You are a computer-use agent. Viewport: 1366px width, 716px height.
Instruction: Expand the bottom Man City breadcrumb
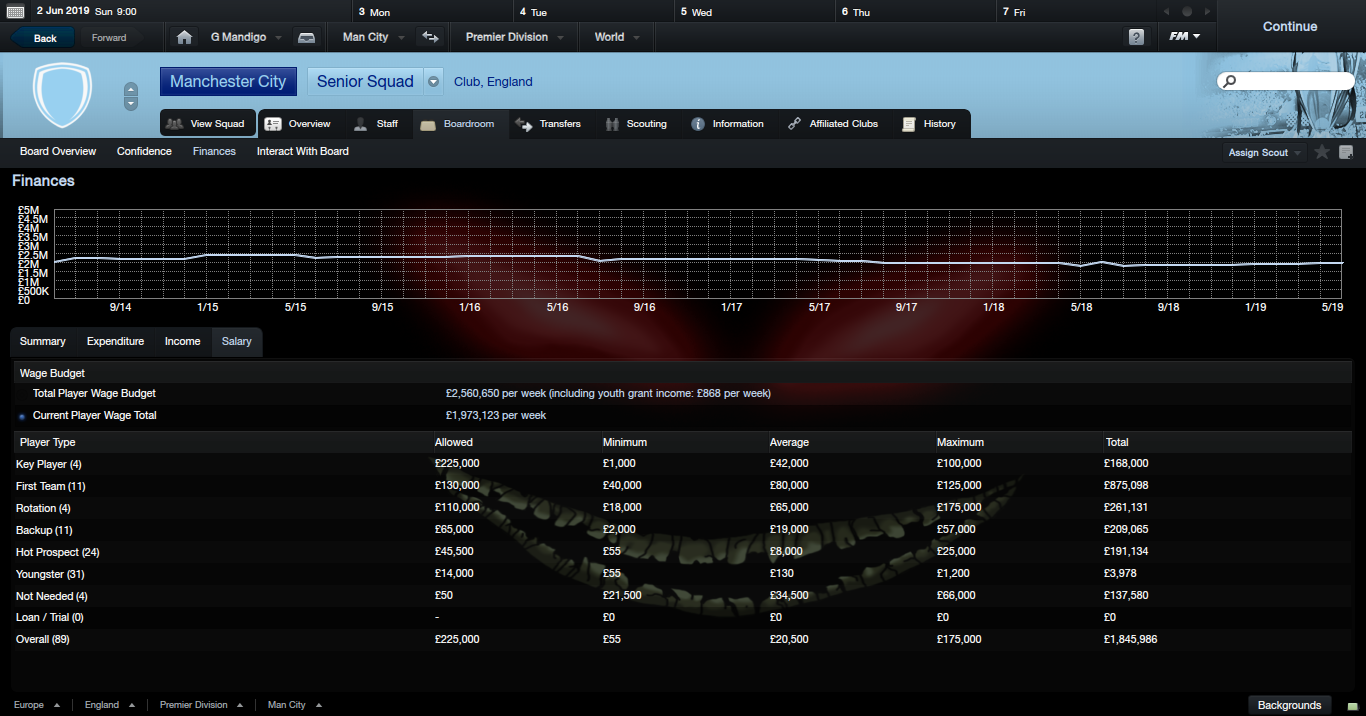point(294,705)
